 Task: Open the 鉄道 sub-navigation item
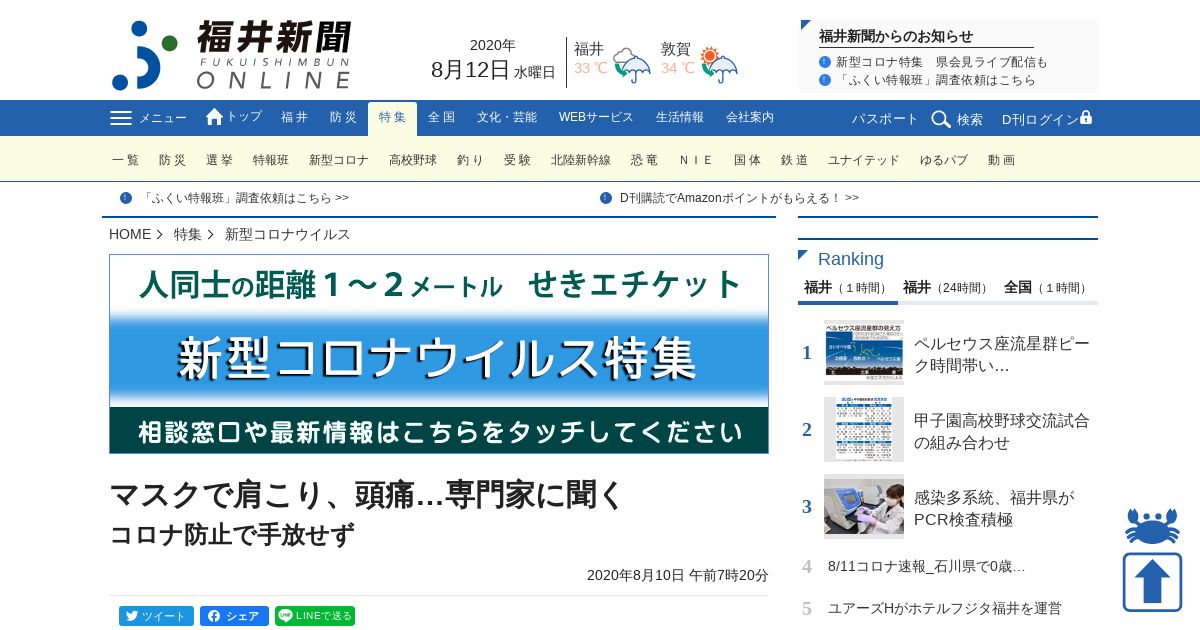(794, 160)
